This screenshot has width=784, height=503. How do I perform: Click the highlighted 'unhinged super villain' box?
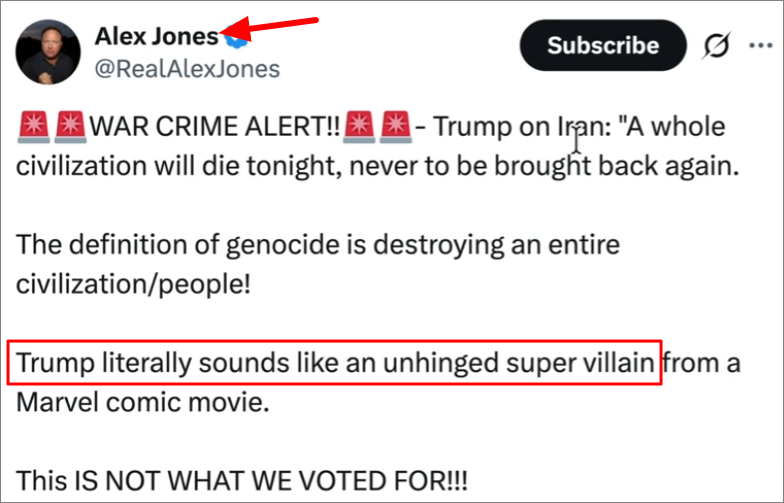(334, 362)
